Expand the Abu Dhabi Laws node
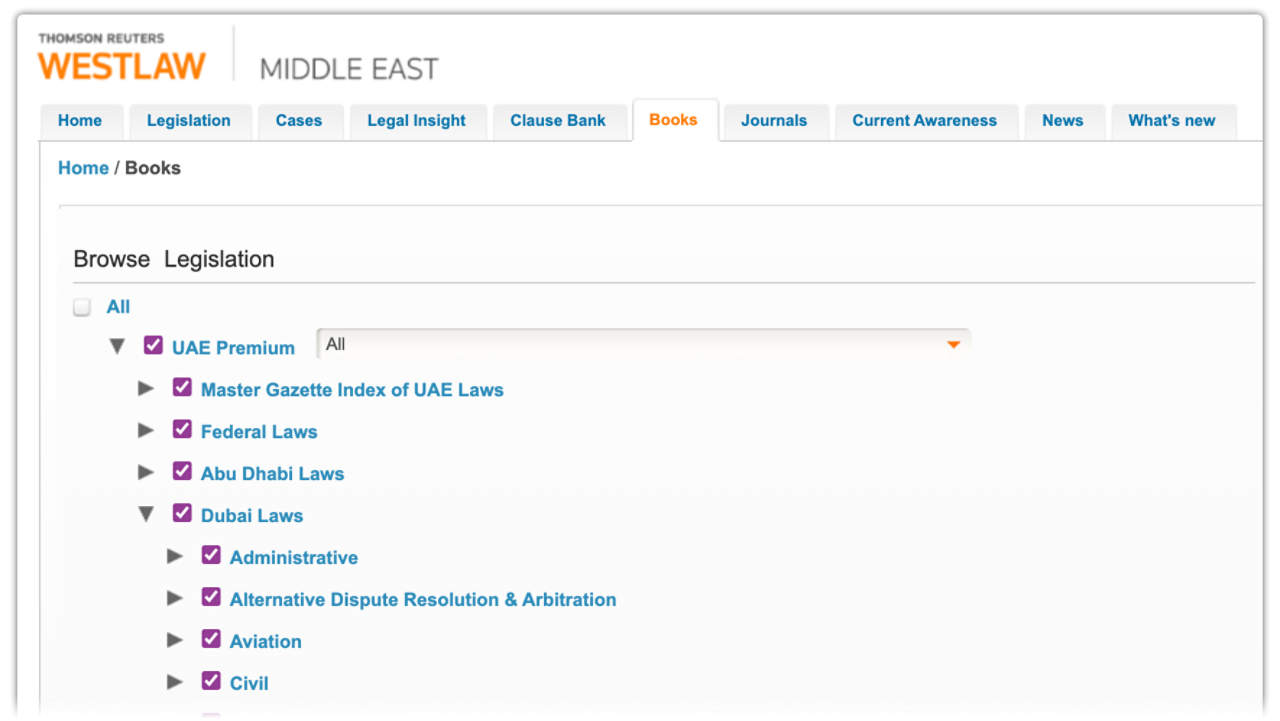Viewport: 1280px width, 721px height. [x=146, y=473]
